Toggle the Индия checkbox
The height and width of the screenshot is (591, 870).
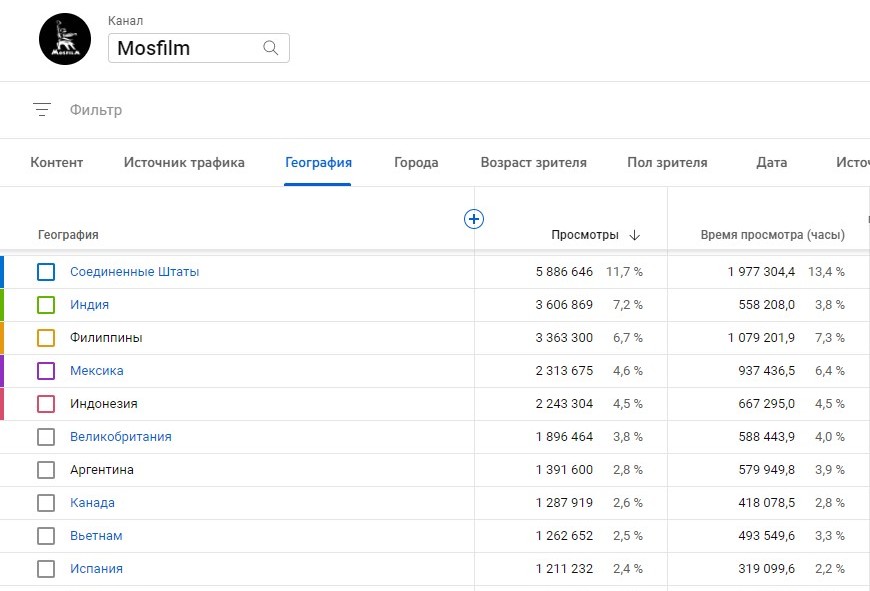coord(46,305)
